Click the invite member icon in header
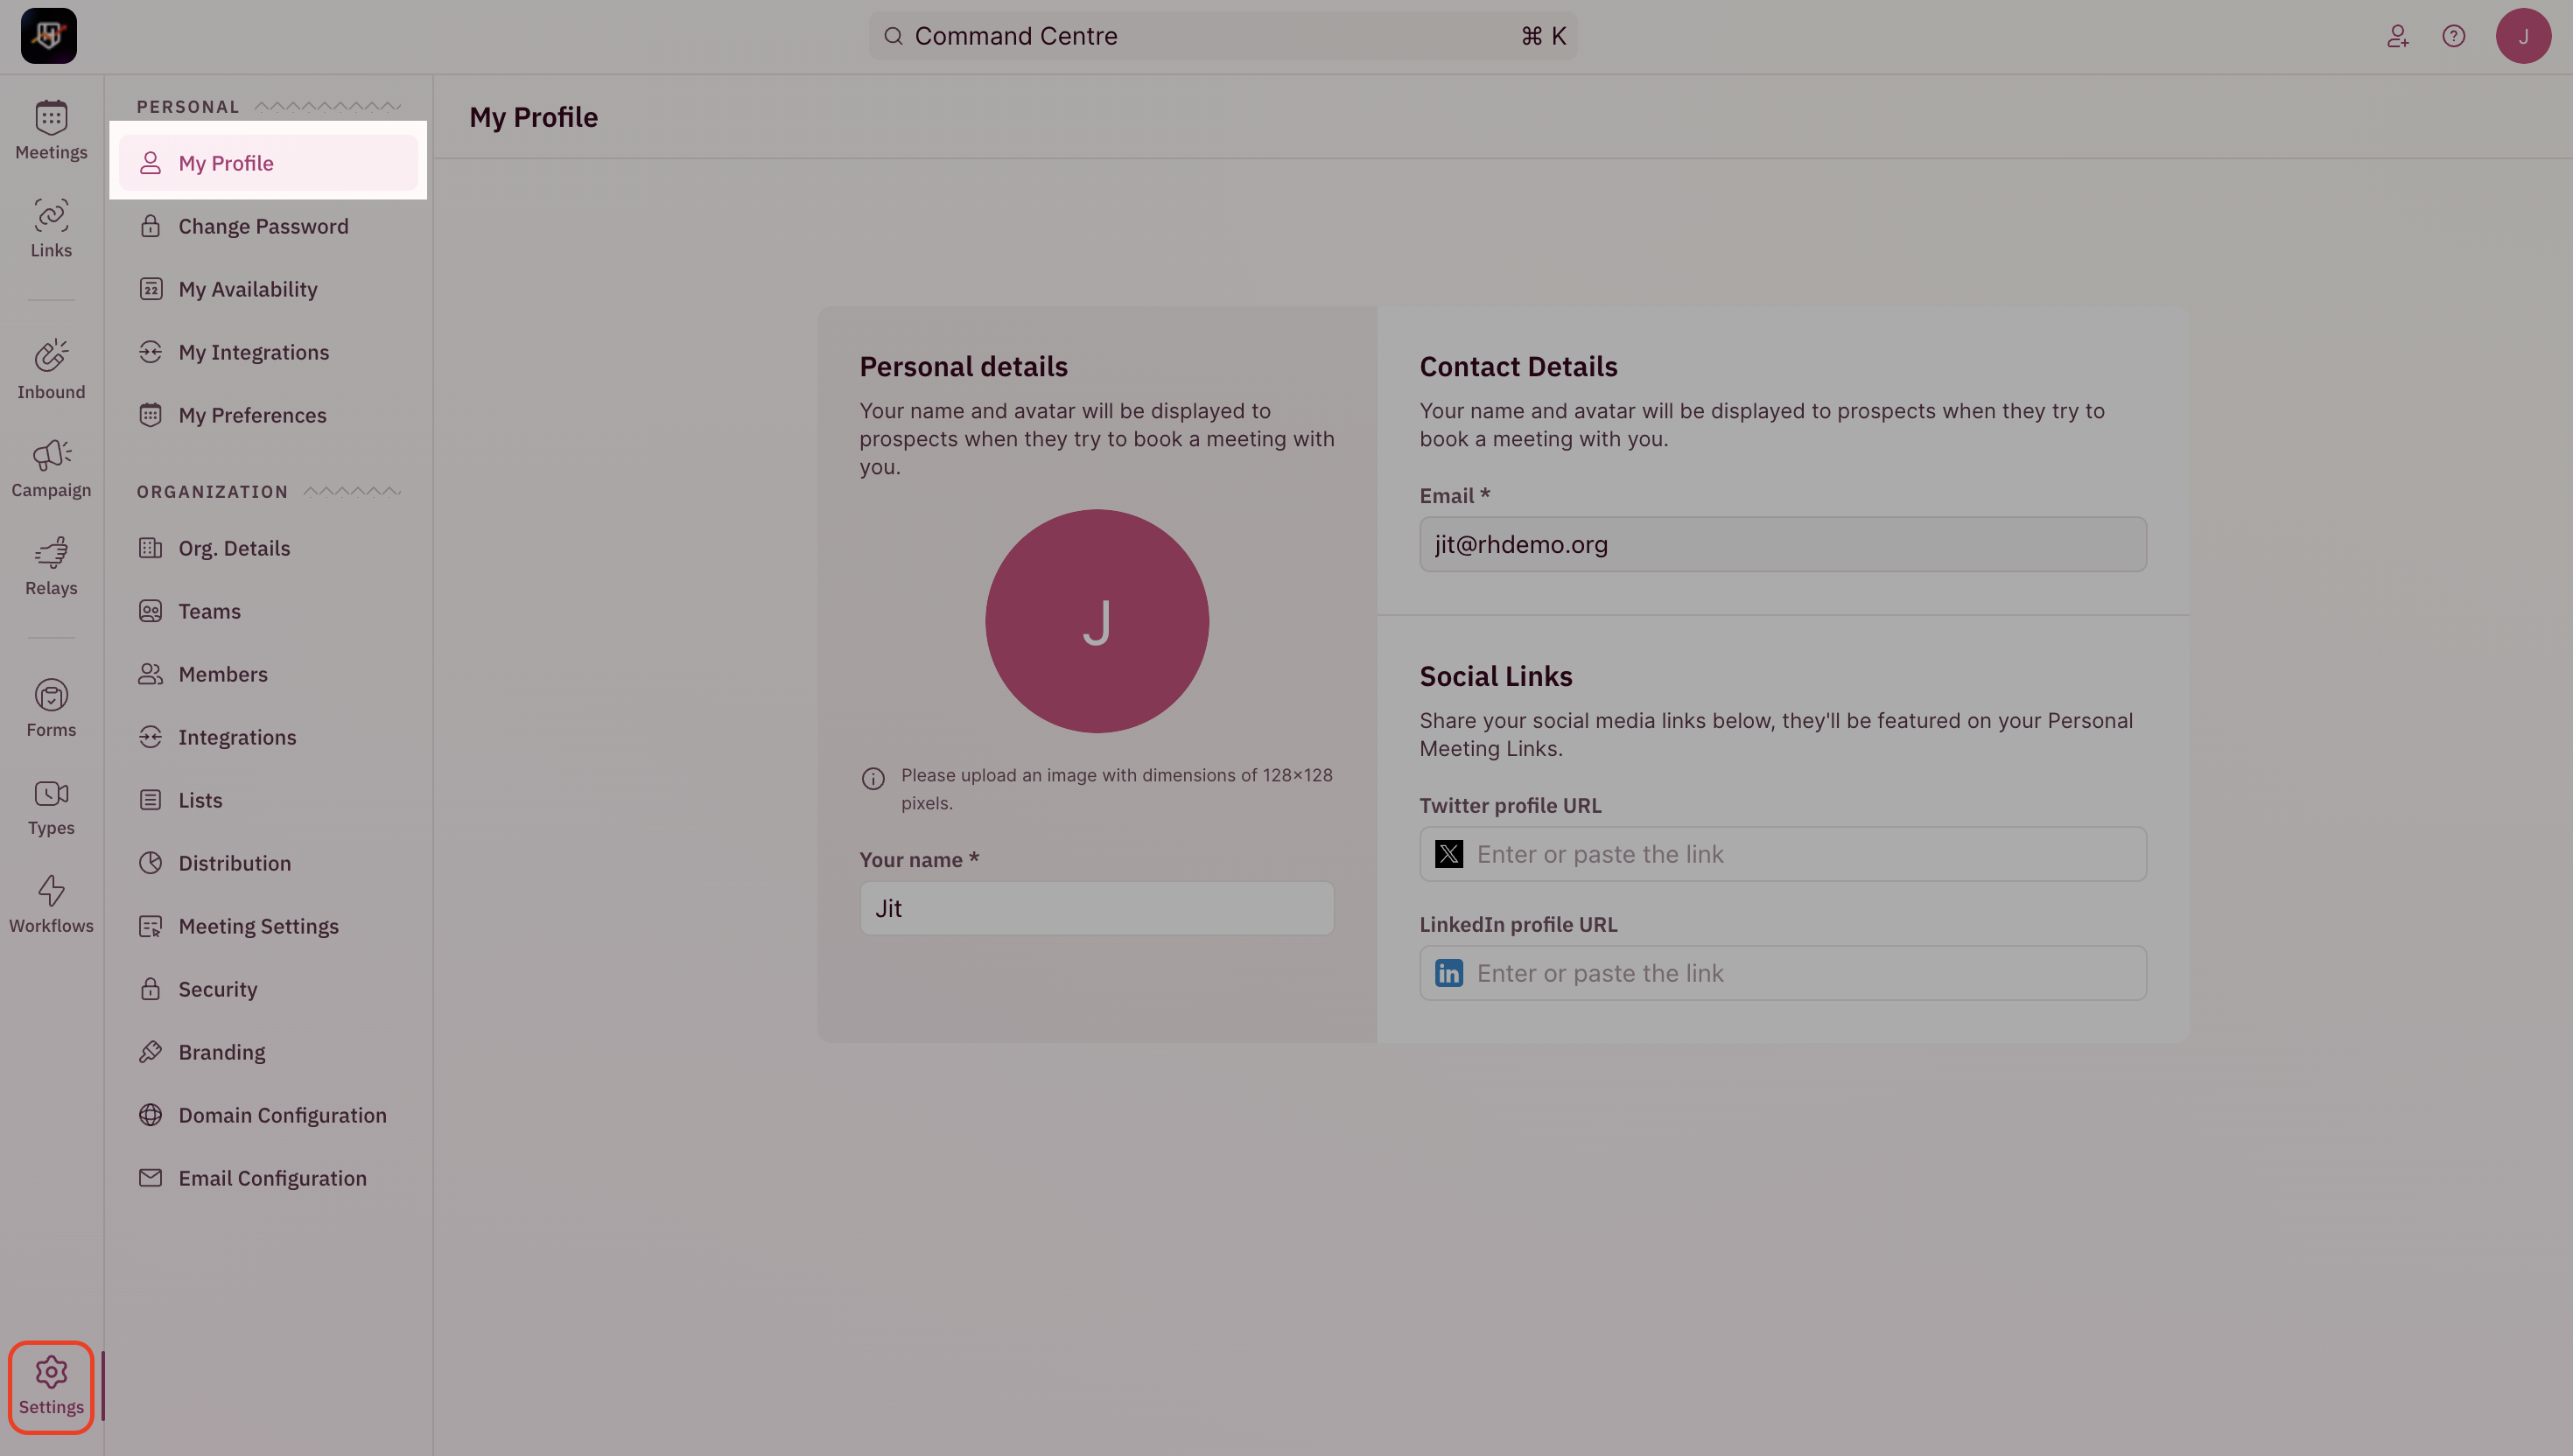The height and width of the screenshot is (1456, 2573). pyautogui.click(x=2397, y=36)
